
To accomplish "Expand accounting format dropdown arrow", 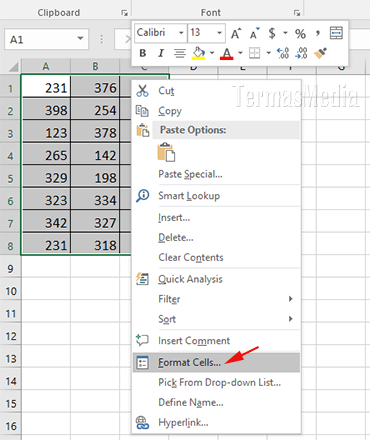I will tap(285, 33).
